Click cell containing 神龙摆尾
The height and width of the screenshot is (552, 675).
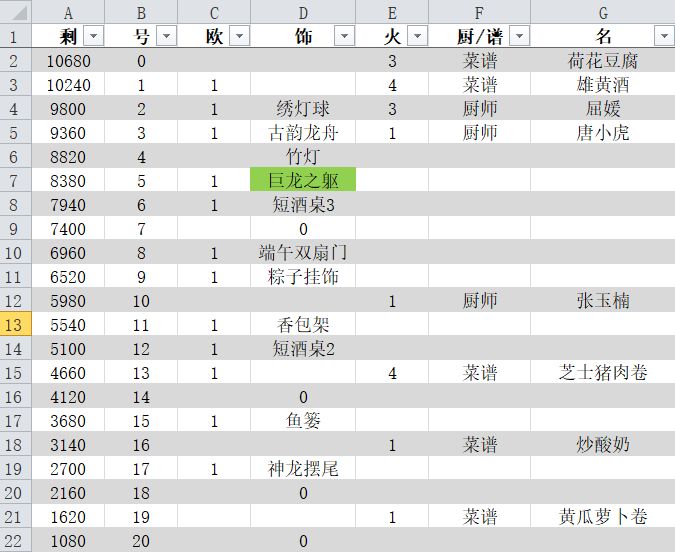[303, 468]
